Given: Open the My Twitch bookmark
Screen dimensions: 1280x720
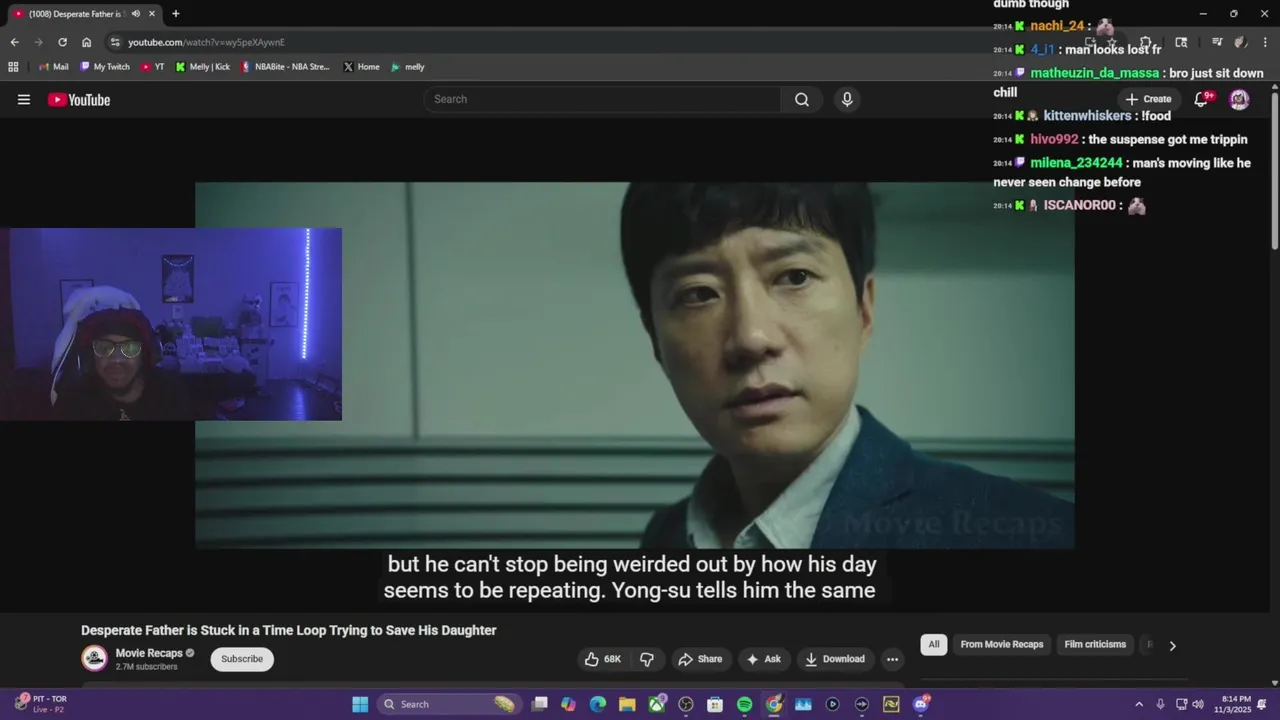Looking at the screenshot, I should tap(105, 67).
